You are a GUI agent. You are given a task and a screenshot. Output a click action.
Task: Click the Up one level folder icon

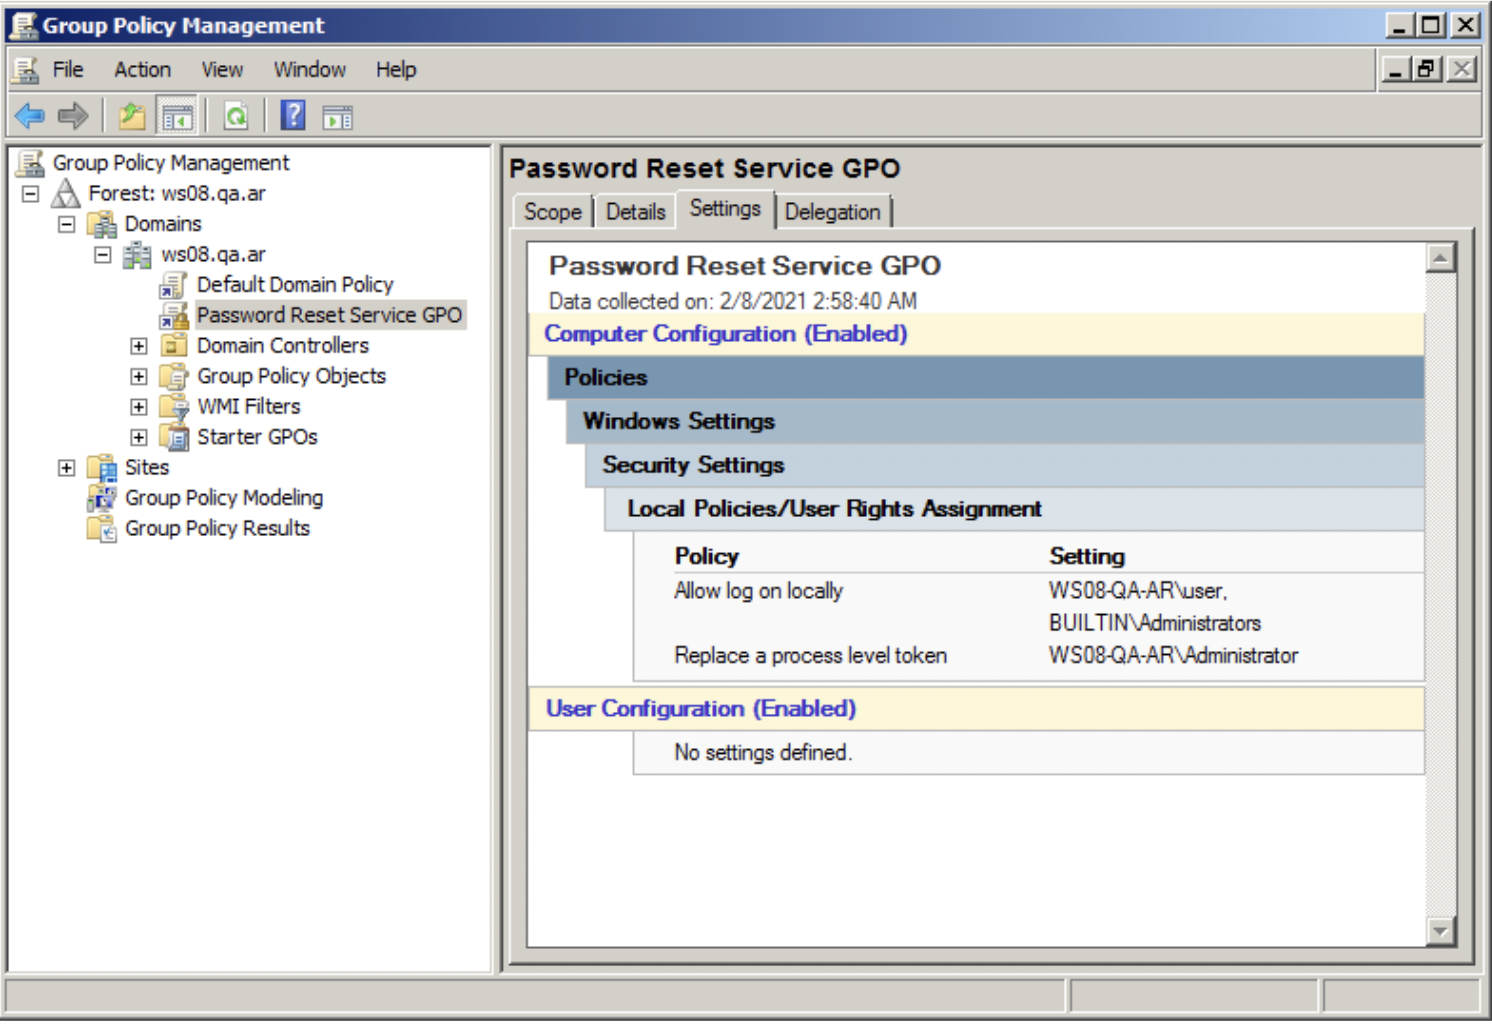(x=132, y=116)
